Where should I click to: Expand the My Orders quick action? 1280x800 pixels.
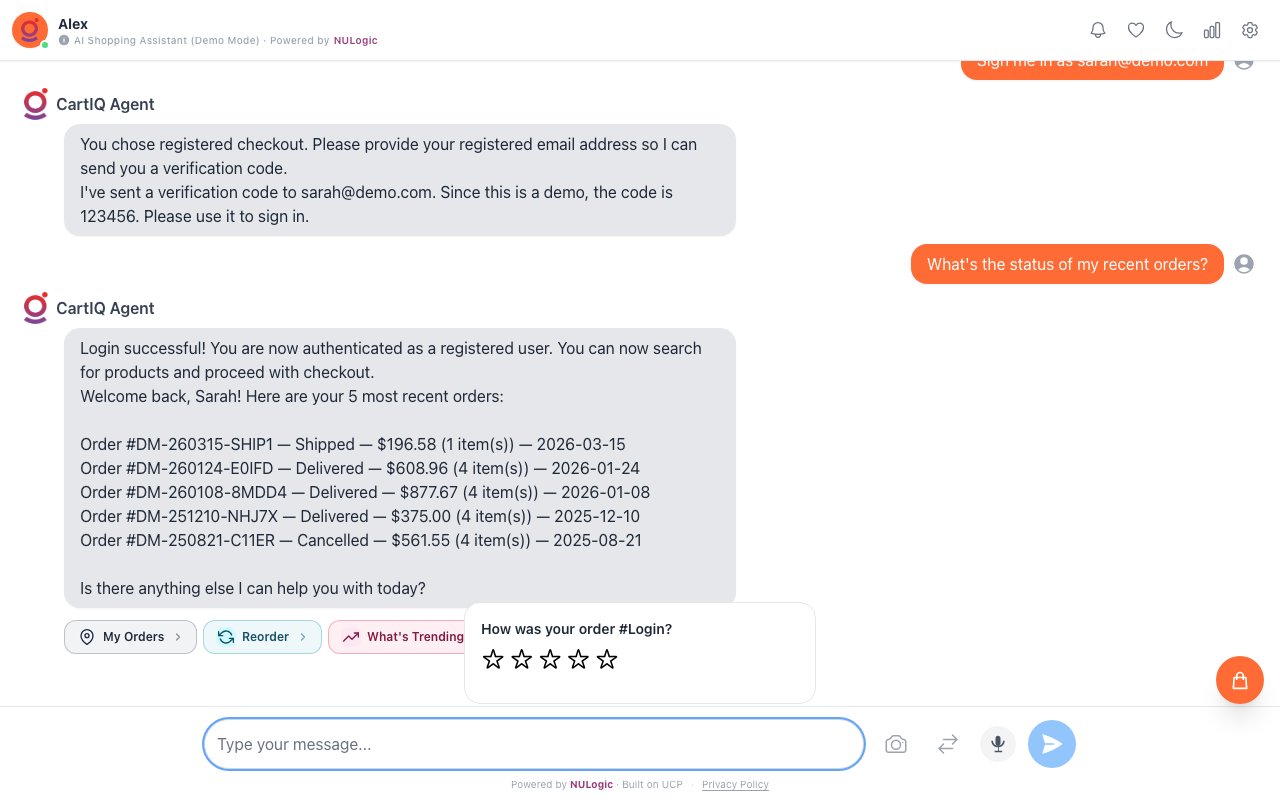coord(130,637)
